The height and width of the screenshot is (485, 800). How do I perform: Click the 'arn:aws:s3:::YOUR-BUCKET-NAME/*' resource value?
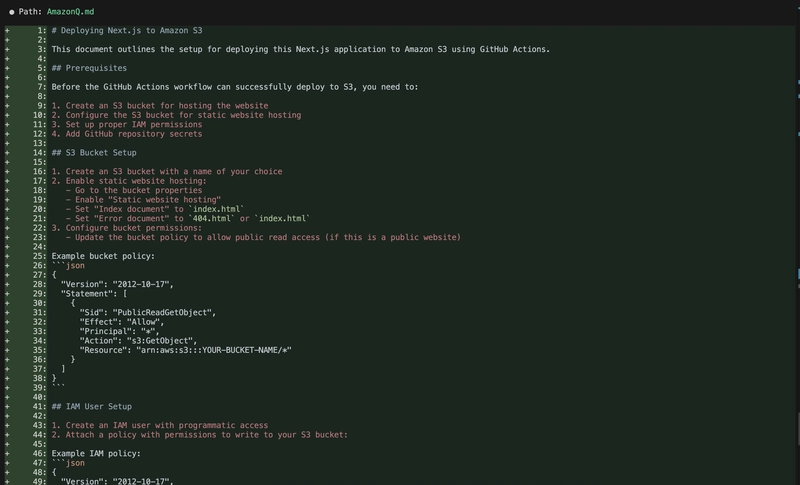click(x=214, y=350)
